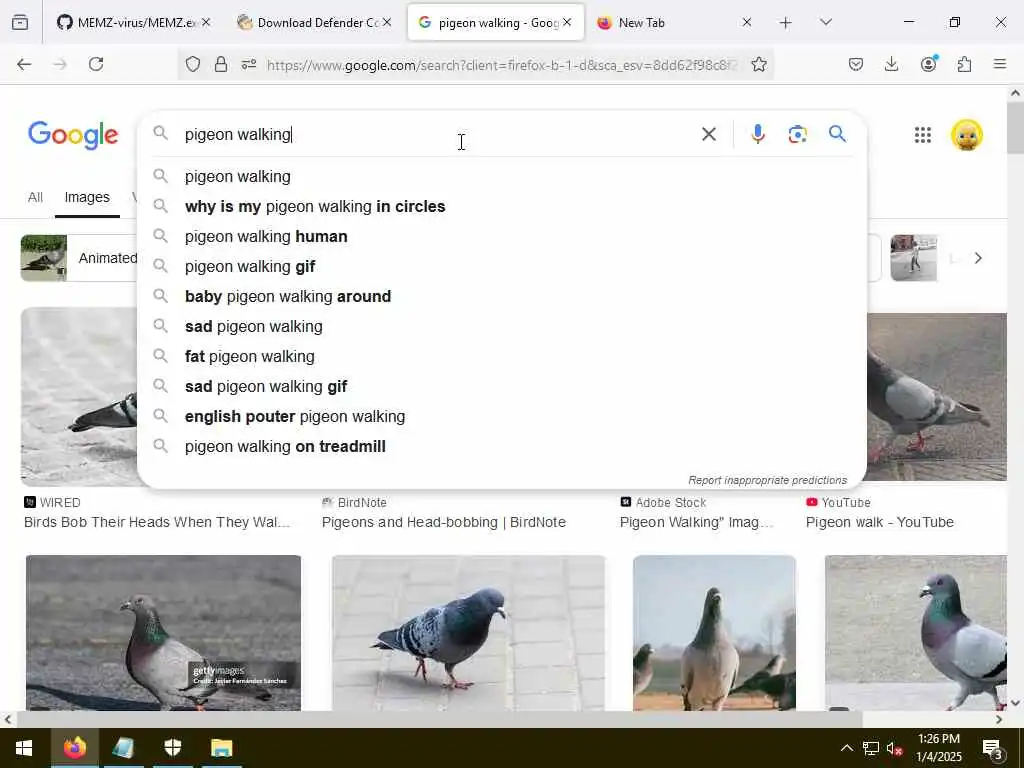This screenshot has height=768, width=1024.
Task: Choose suggestion 'sad pigeon walking gif'
Action: tap(502, 387)
